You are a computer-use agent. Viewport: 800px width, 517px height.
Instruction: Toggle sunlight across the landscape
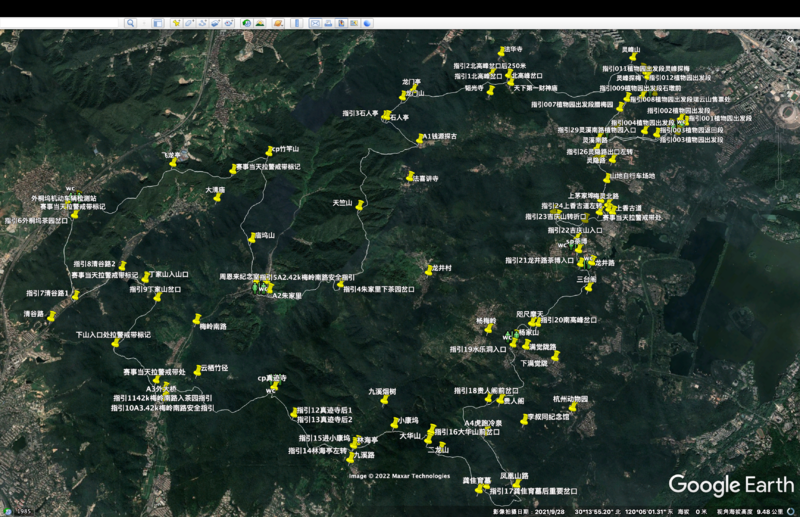260,22
